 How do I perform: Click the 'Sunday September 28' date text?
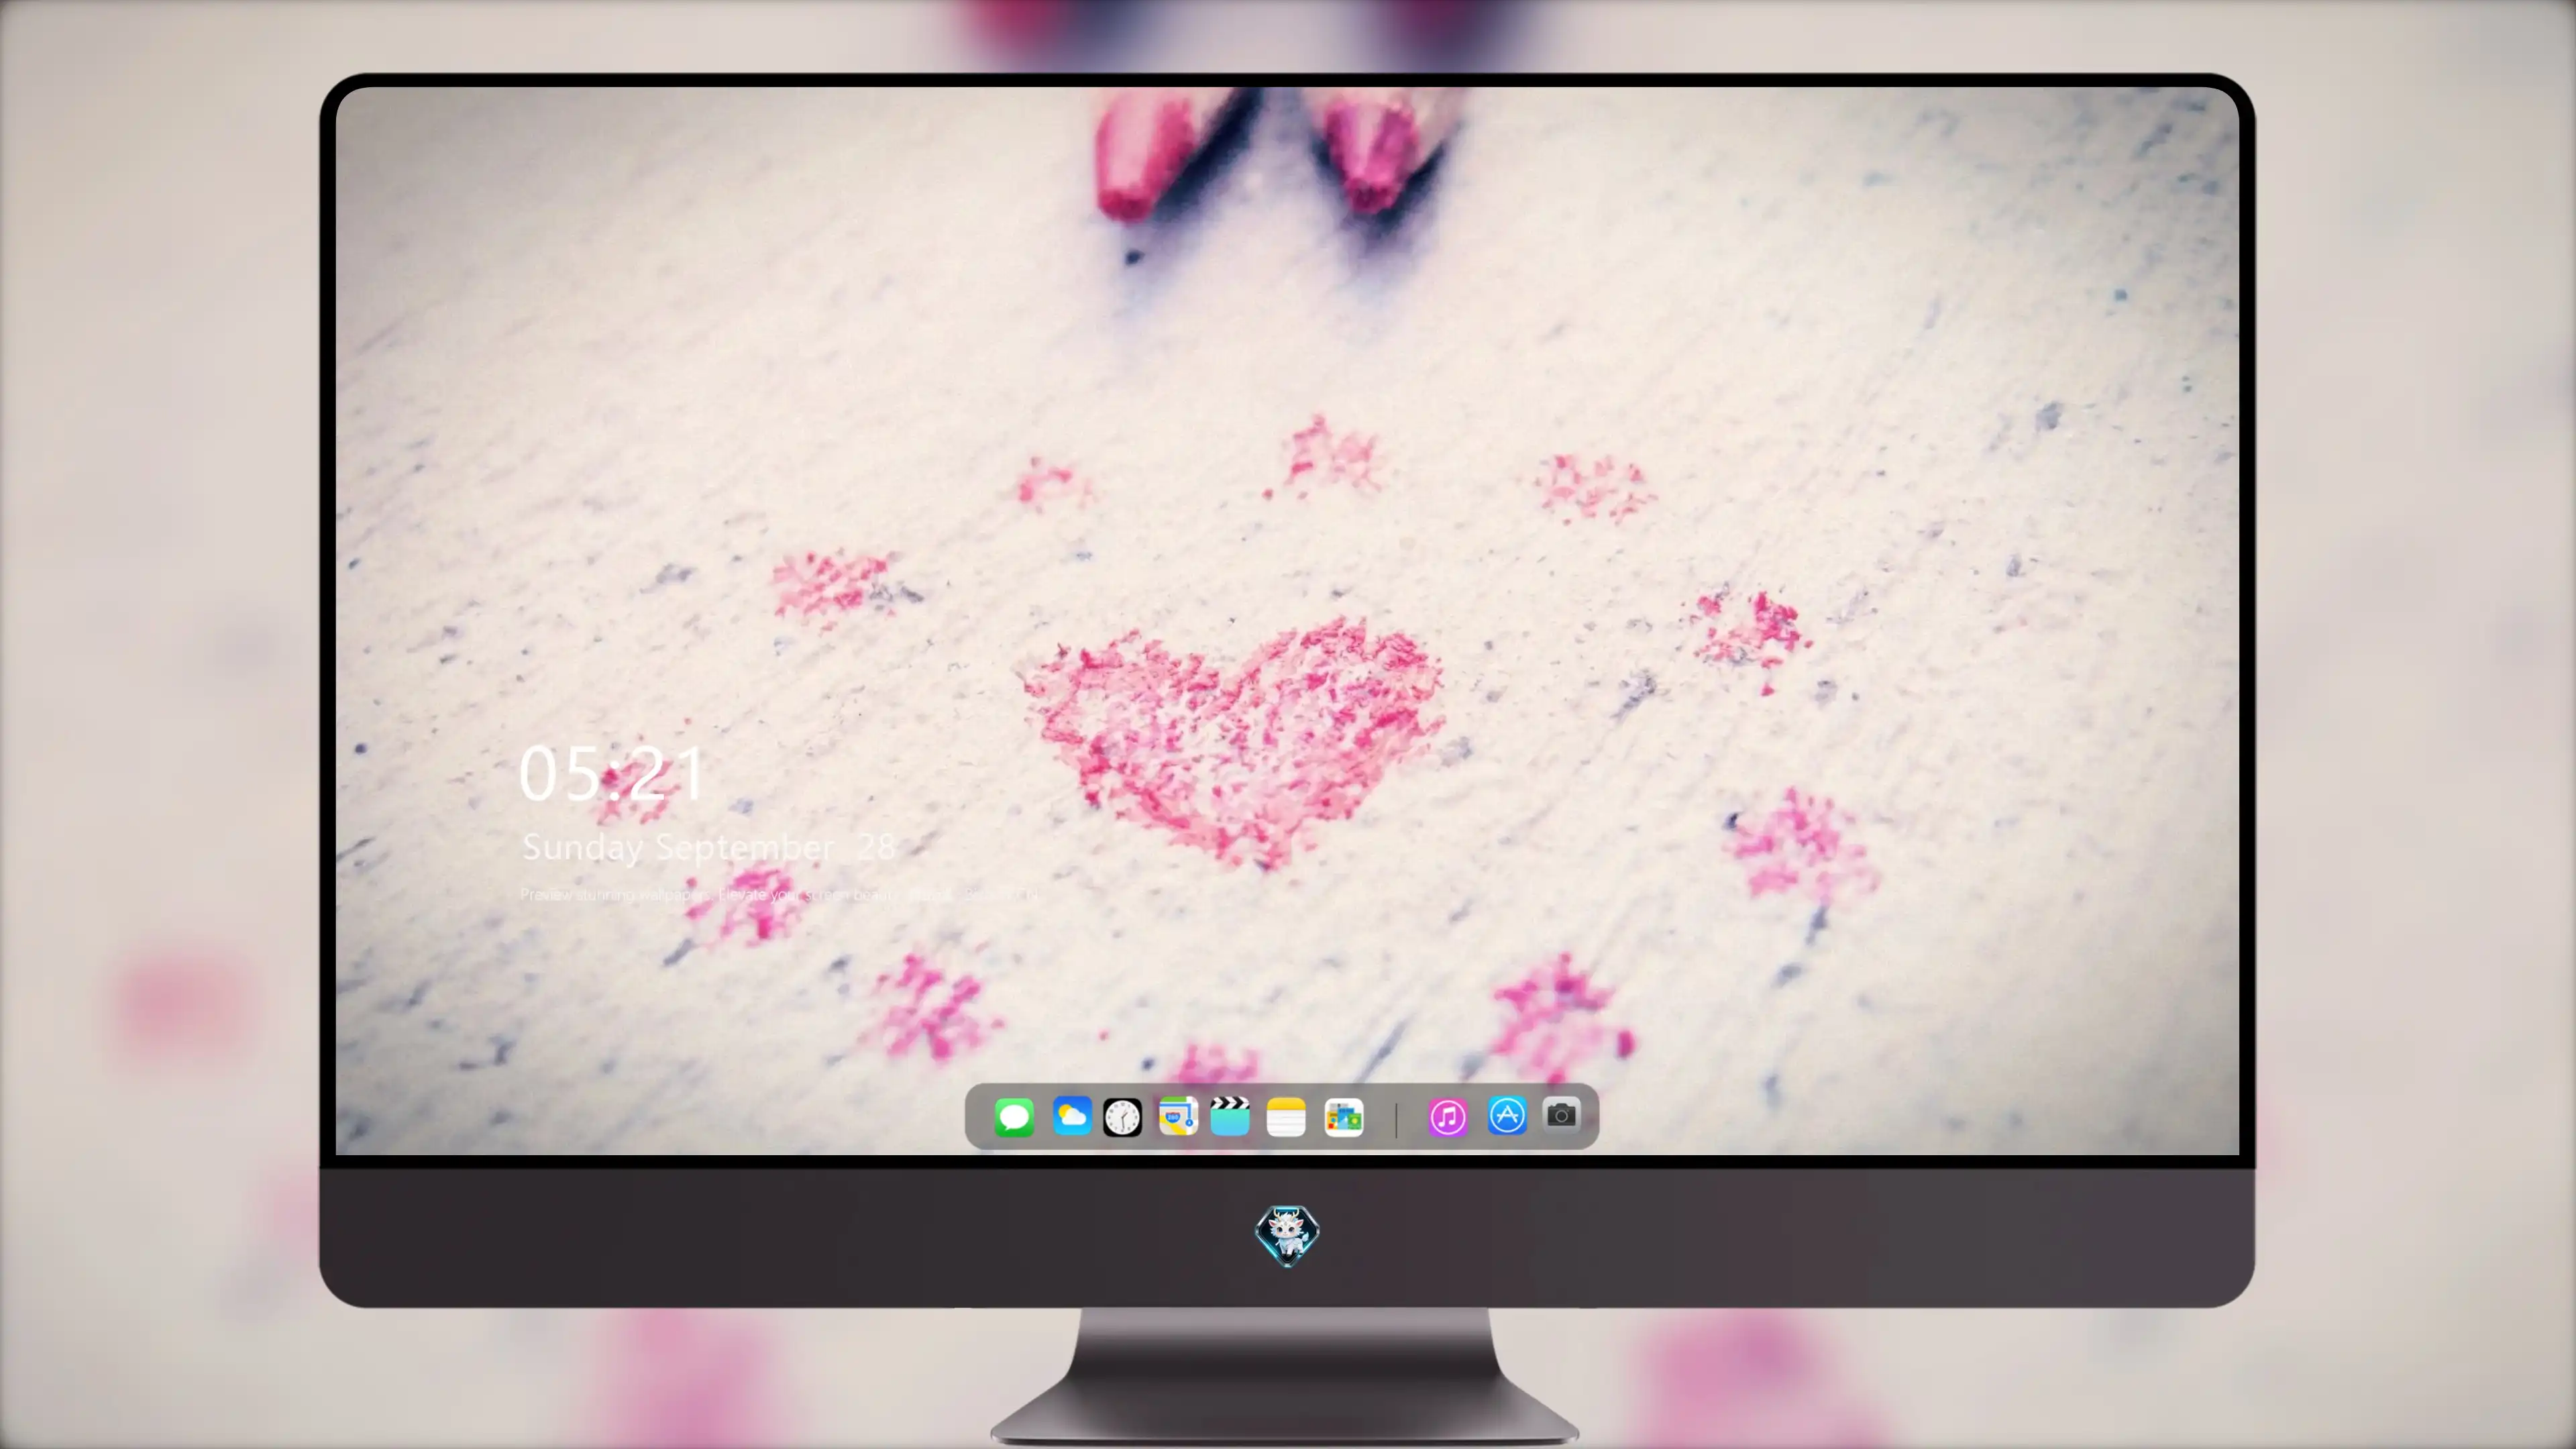[708, 848]
